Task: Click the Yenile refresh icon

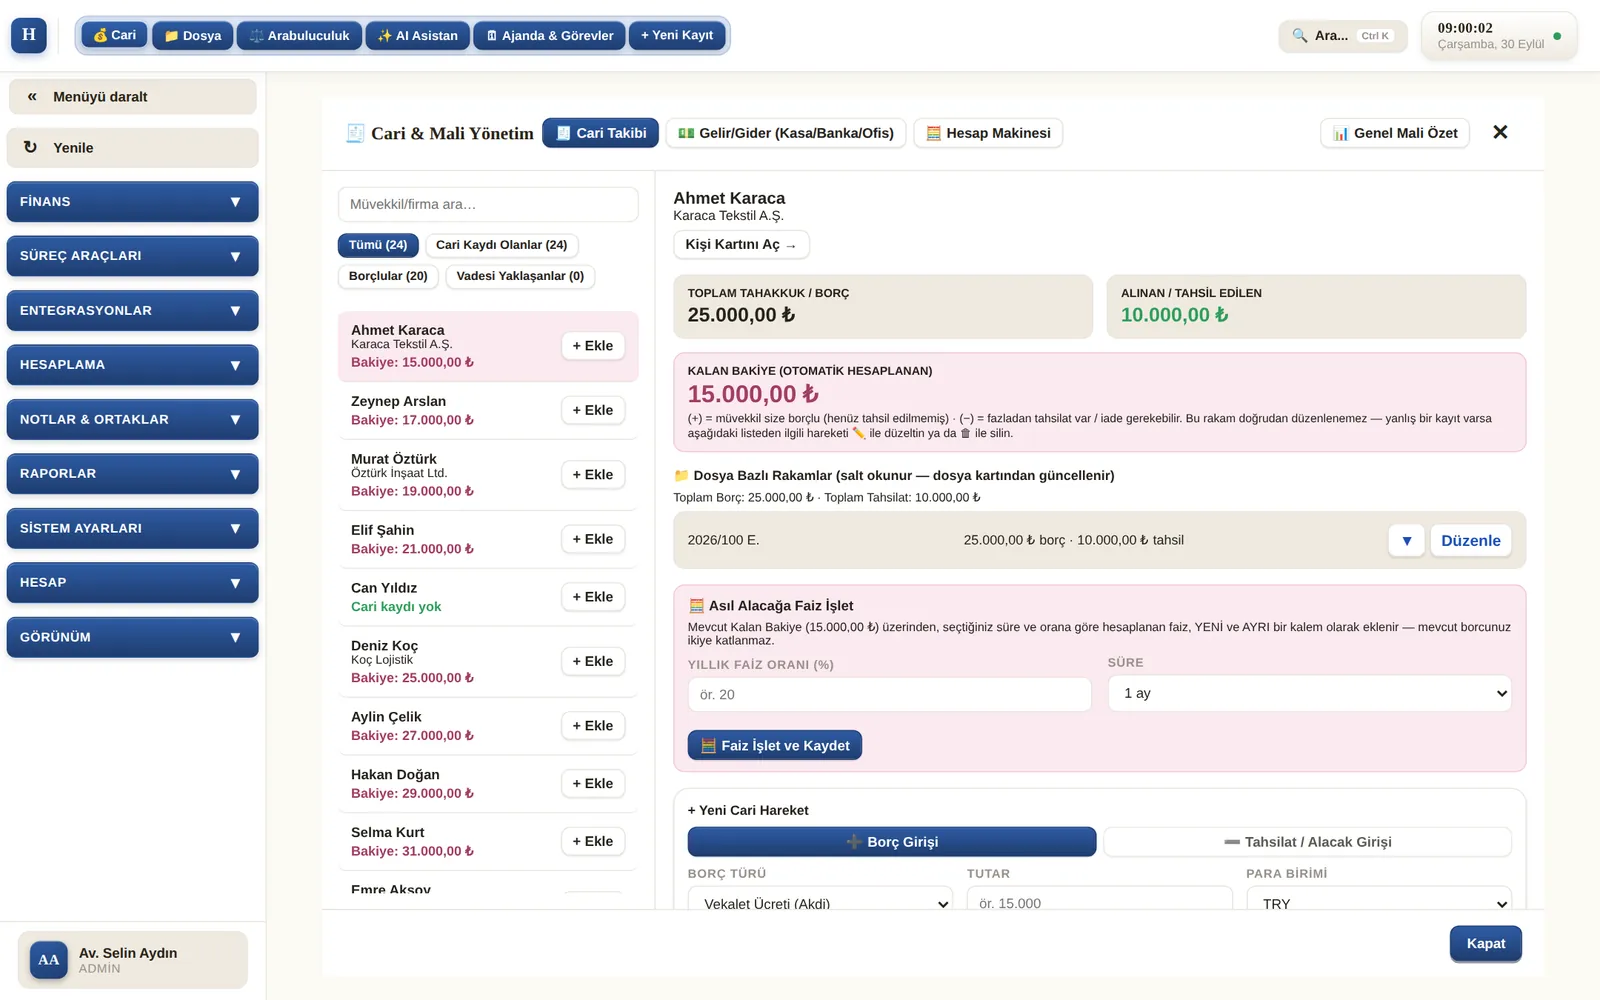Action: point(30,147)
